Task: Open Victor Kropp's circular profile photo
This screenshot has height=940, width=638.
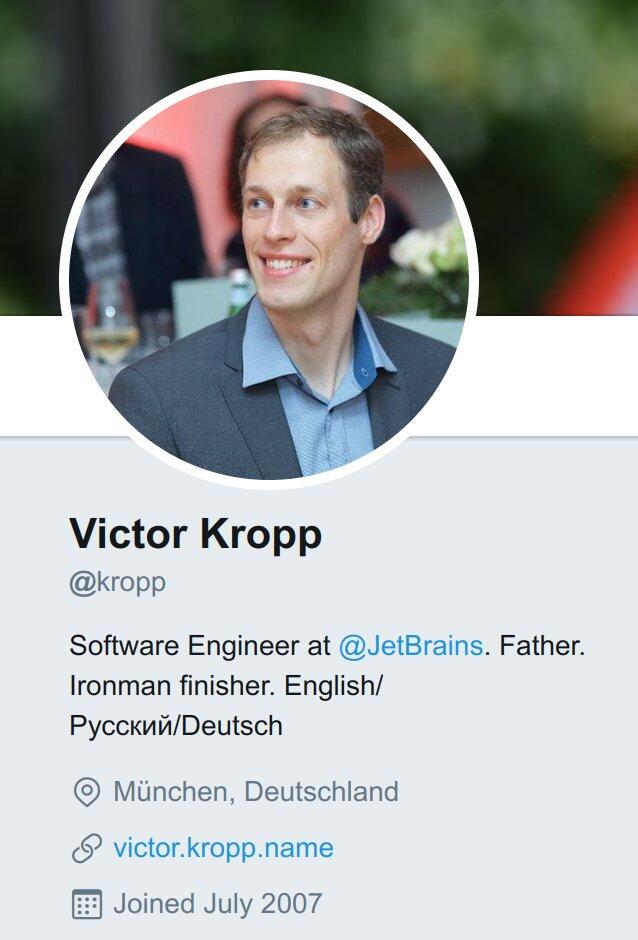Action: point(269,279)
